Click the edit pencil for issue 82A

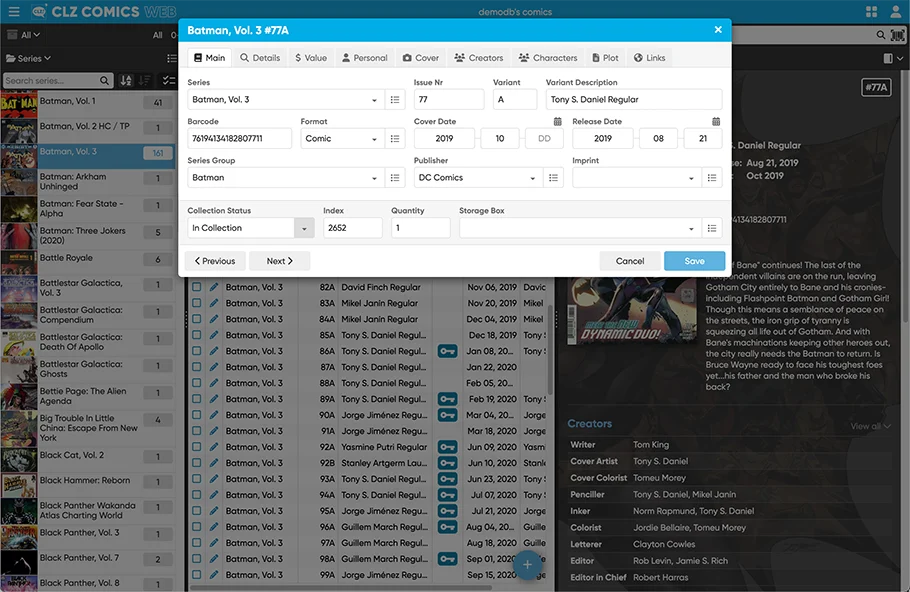click(x=214, y=287)
